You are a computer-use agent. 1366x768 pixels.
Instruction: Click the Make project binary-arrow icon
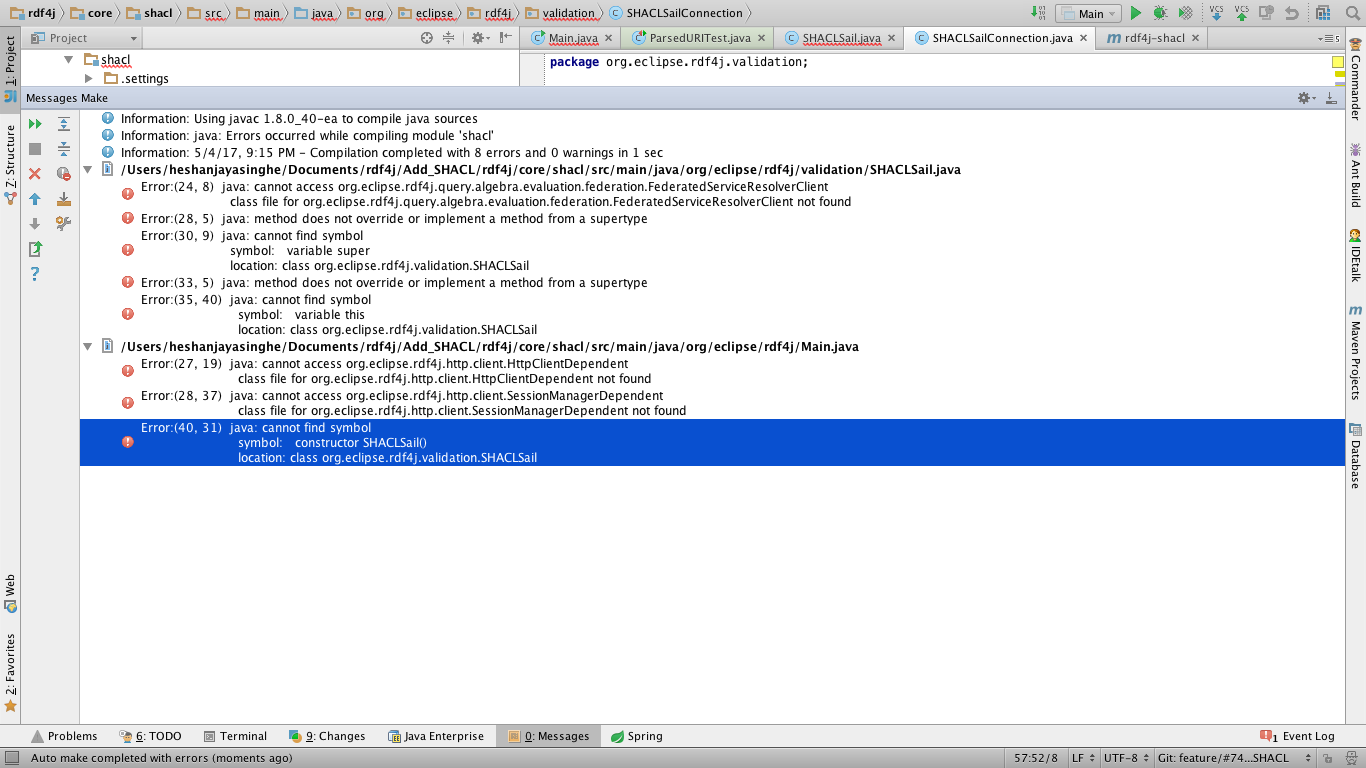(x=1038, y=13)
